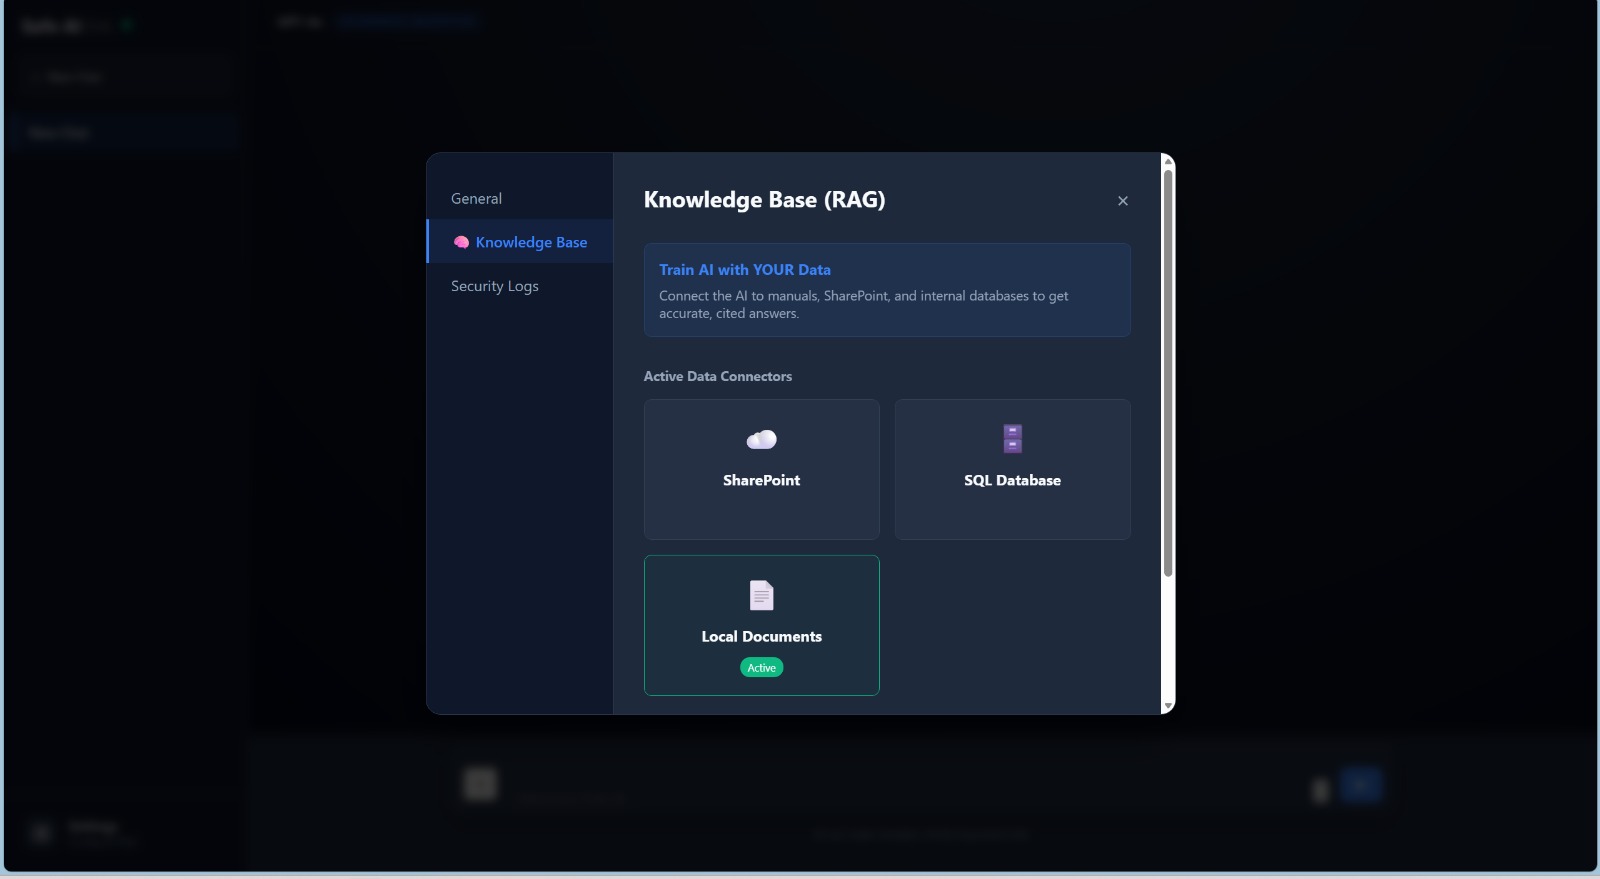This screenshot has width=1600, height=879.
Task: Click the dialog's vertical scrollbar thumb
Action: [1167, 372]
